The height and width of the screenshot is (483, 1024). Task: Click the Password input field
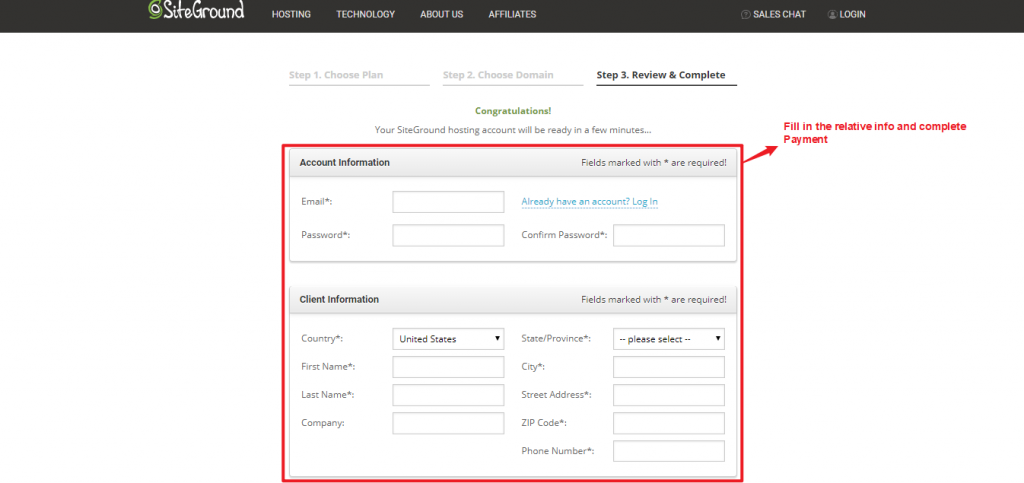448,235
